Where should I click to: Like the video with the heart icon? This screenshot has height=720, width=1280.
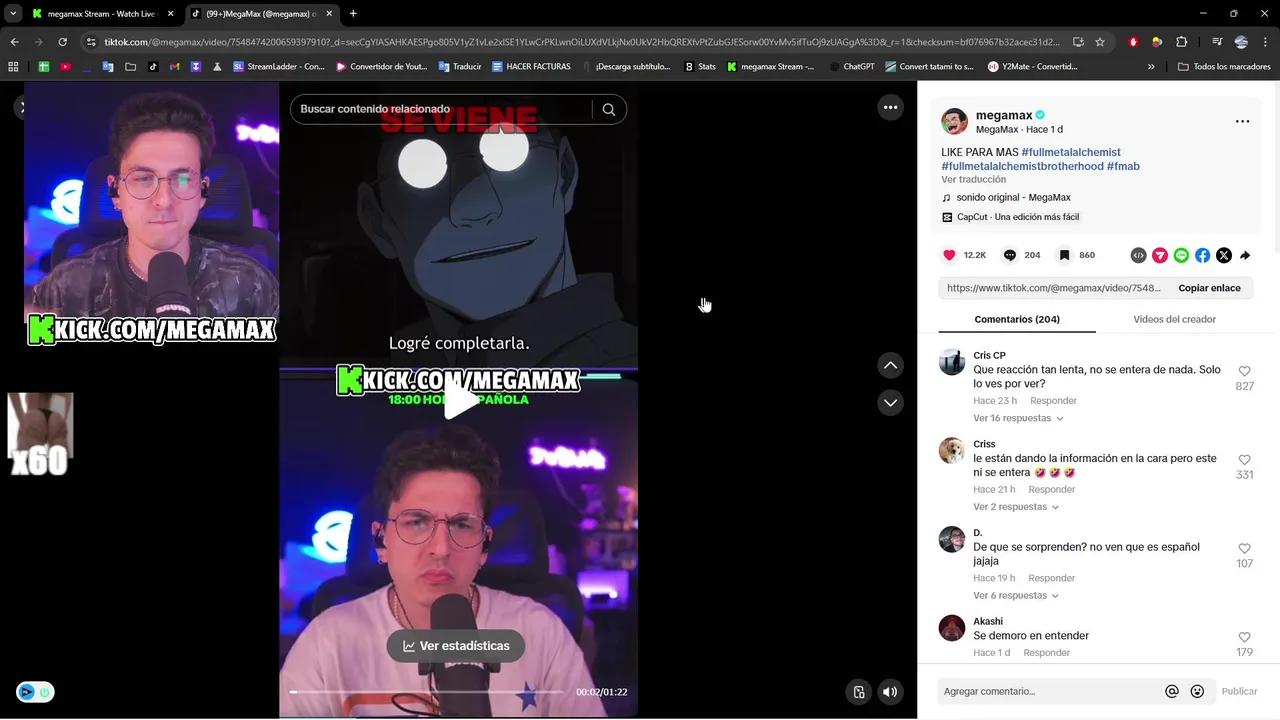click(949, 255)
